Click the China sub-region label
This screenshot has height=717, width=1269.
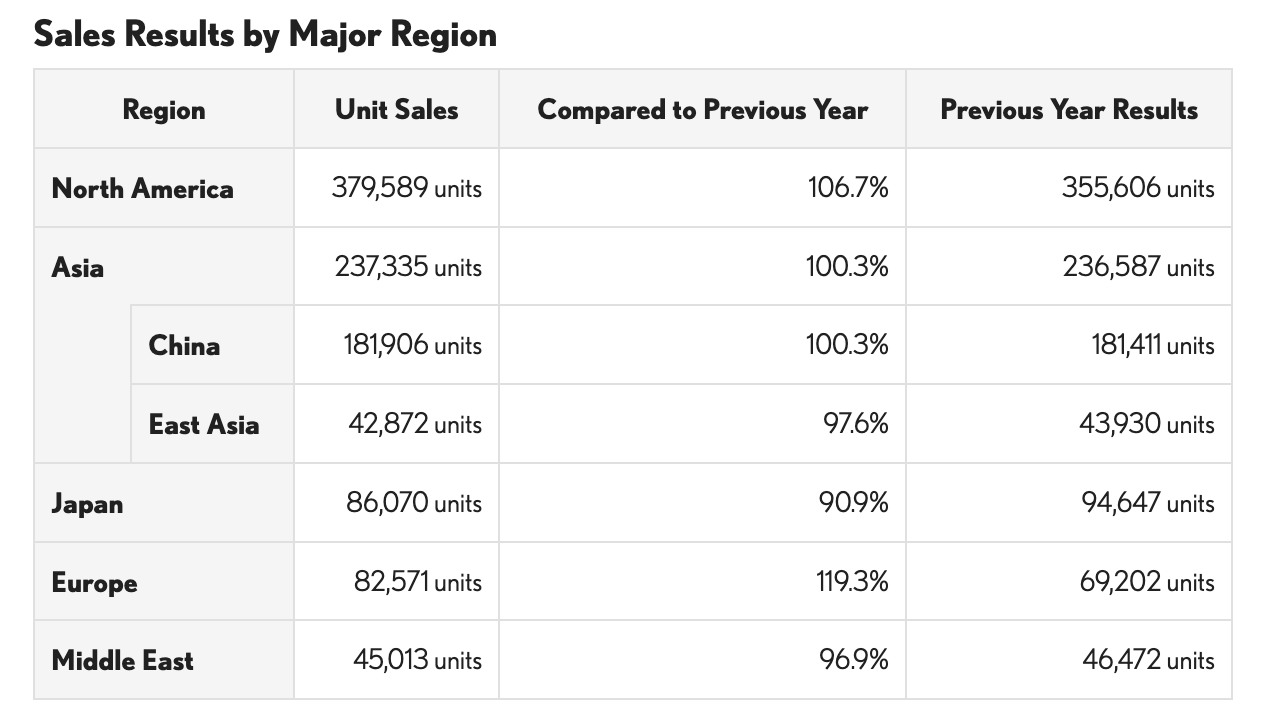[x=185, y=346]
